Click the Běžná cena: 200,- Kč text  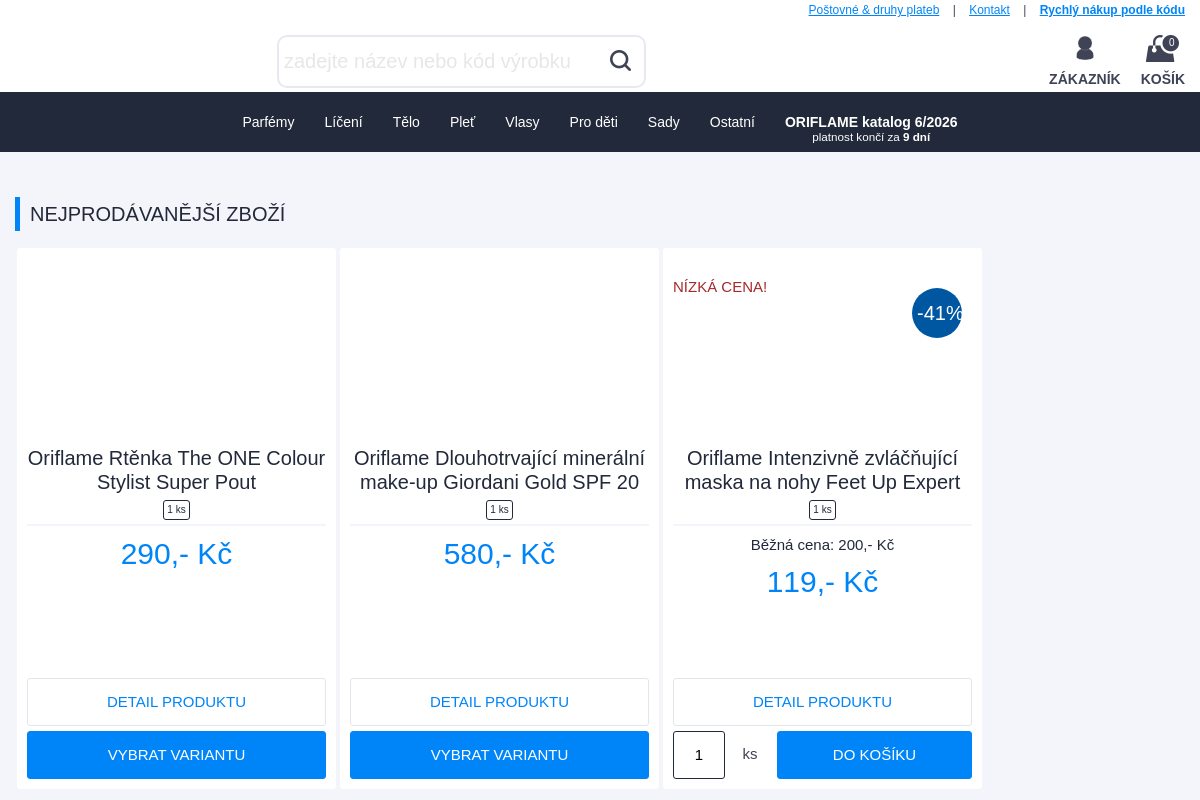click(x=822, y=545)
